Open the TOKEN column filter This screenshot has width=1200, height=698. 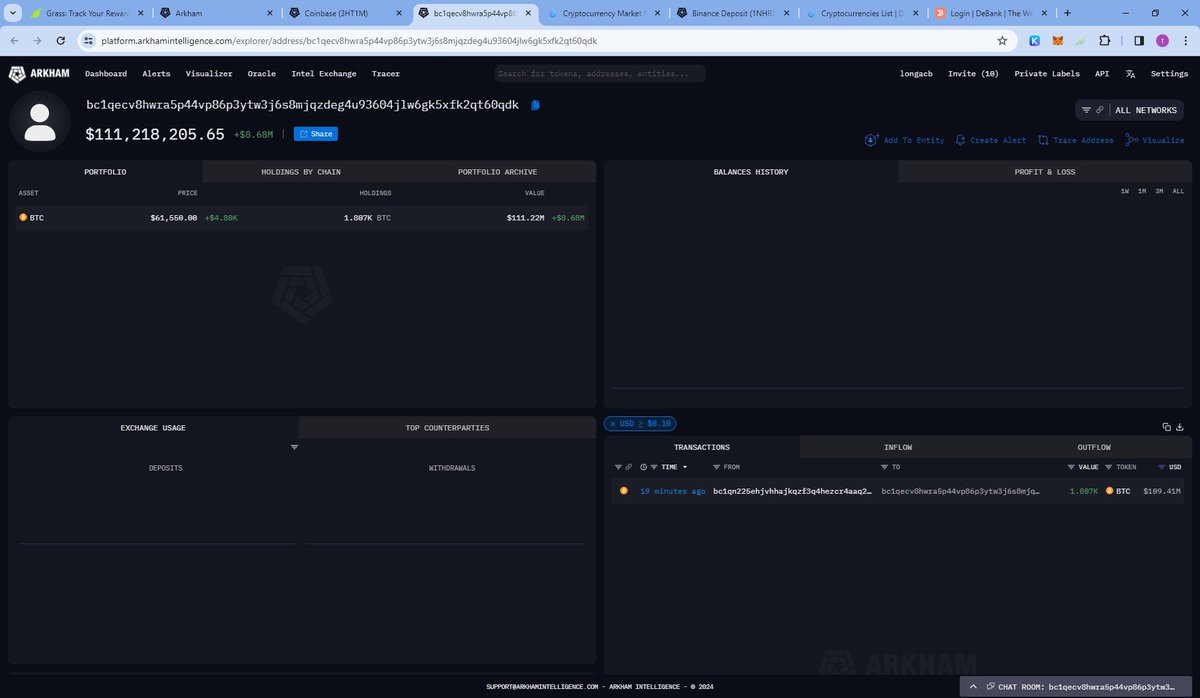(1109, 467)
